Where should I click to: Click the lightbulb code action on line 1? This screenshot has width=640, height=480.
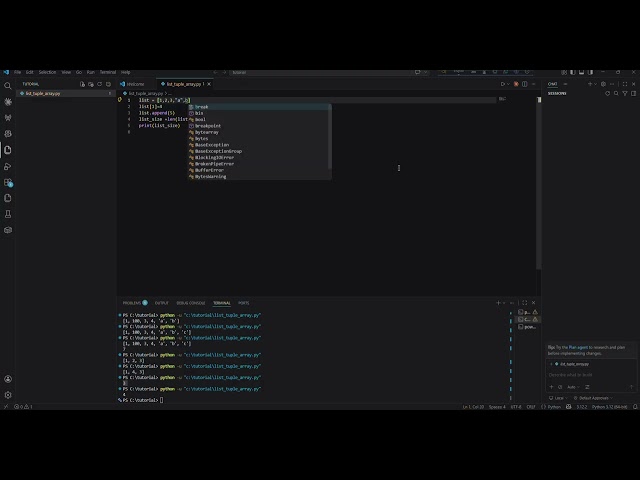120,99
